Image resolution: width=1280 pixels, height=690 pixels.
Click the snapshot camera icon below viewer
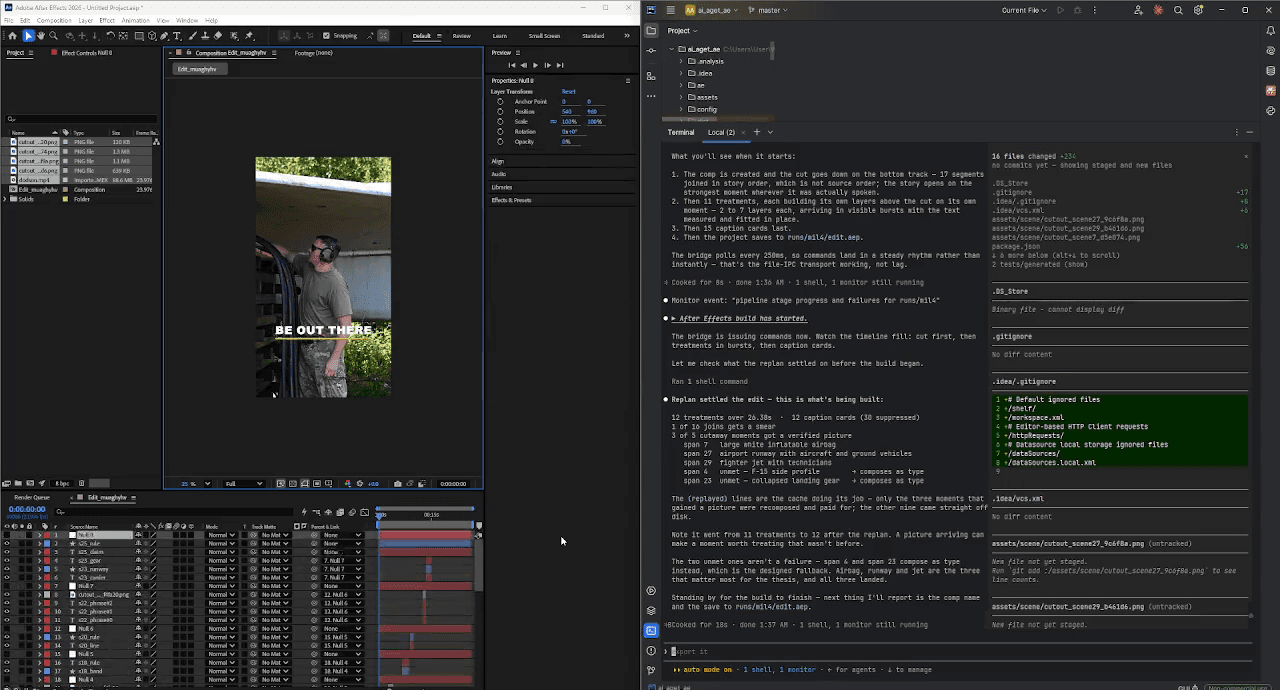tap(398, 484)
